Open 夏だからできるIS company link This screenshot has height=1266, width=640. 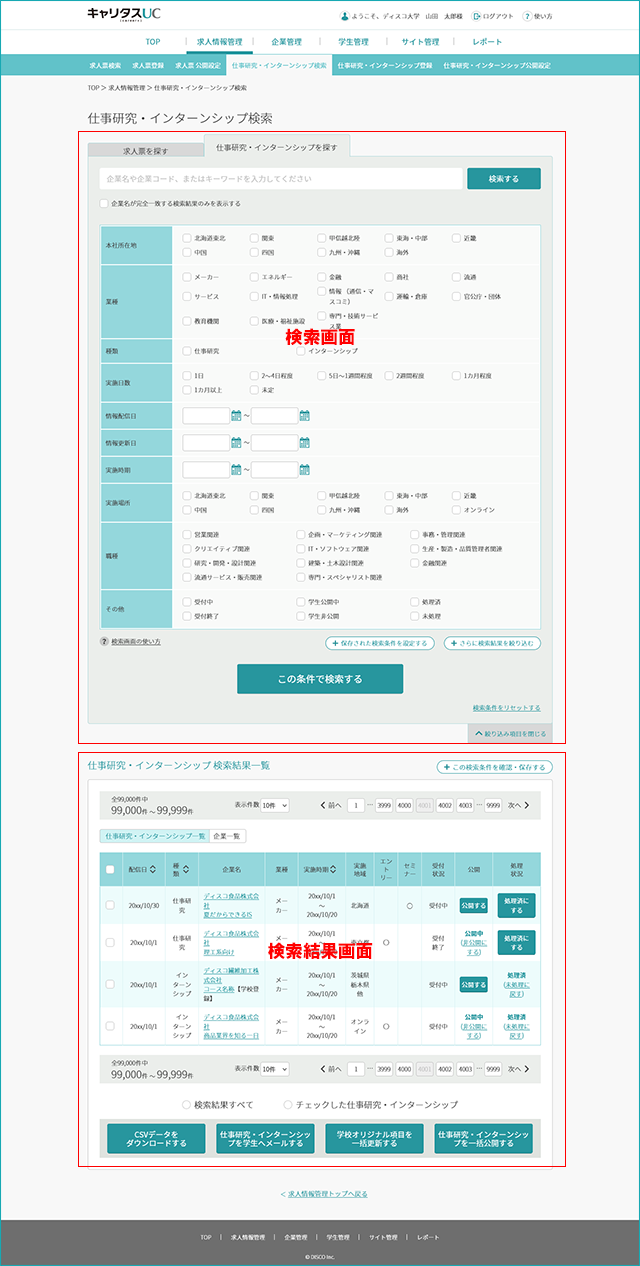[x=227, y=914]
